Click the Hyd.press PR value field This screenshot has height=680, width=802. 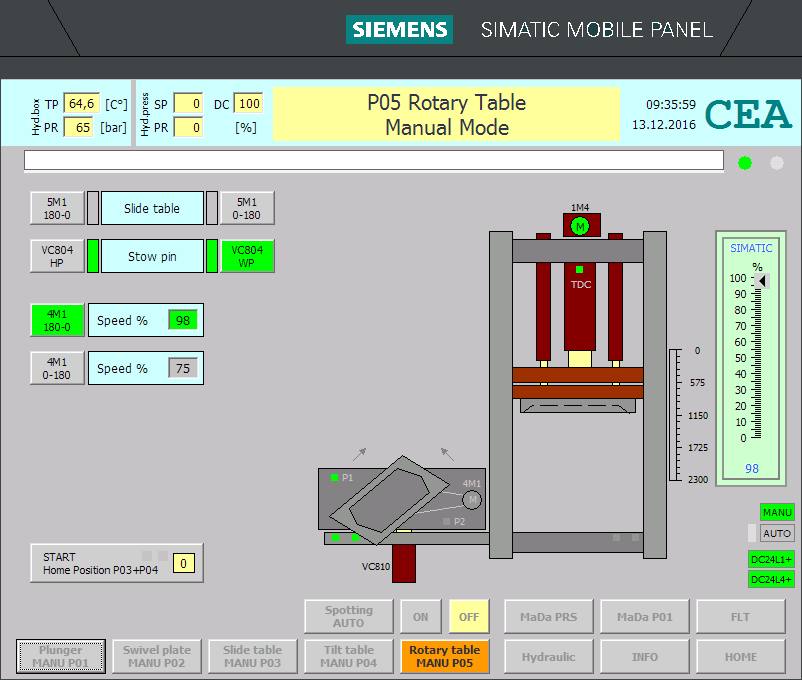pos(189,127)
